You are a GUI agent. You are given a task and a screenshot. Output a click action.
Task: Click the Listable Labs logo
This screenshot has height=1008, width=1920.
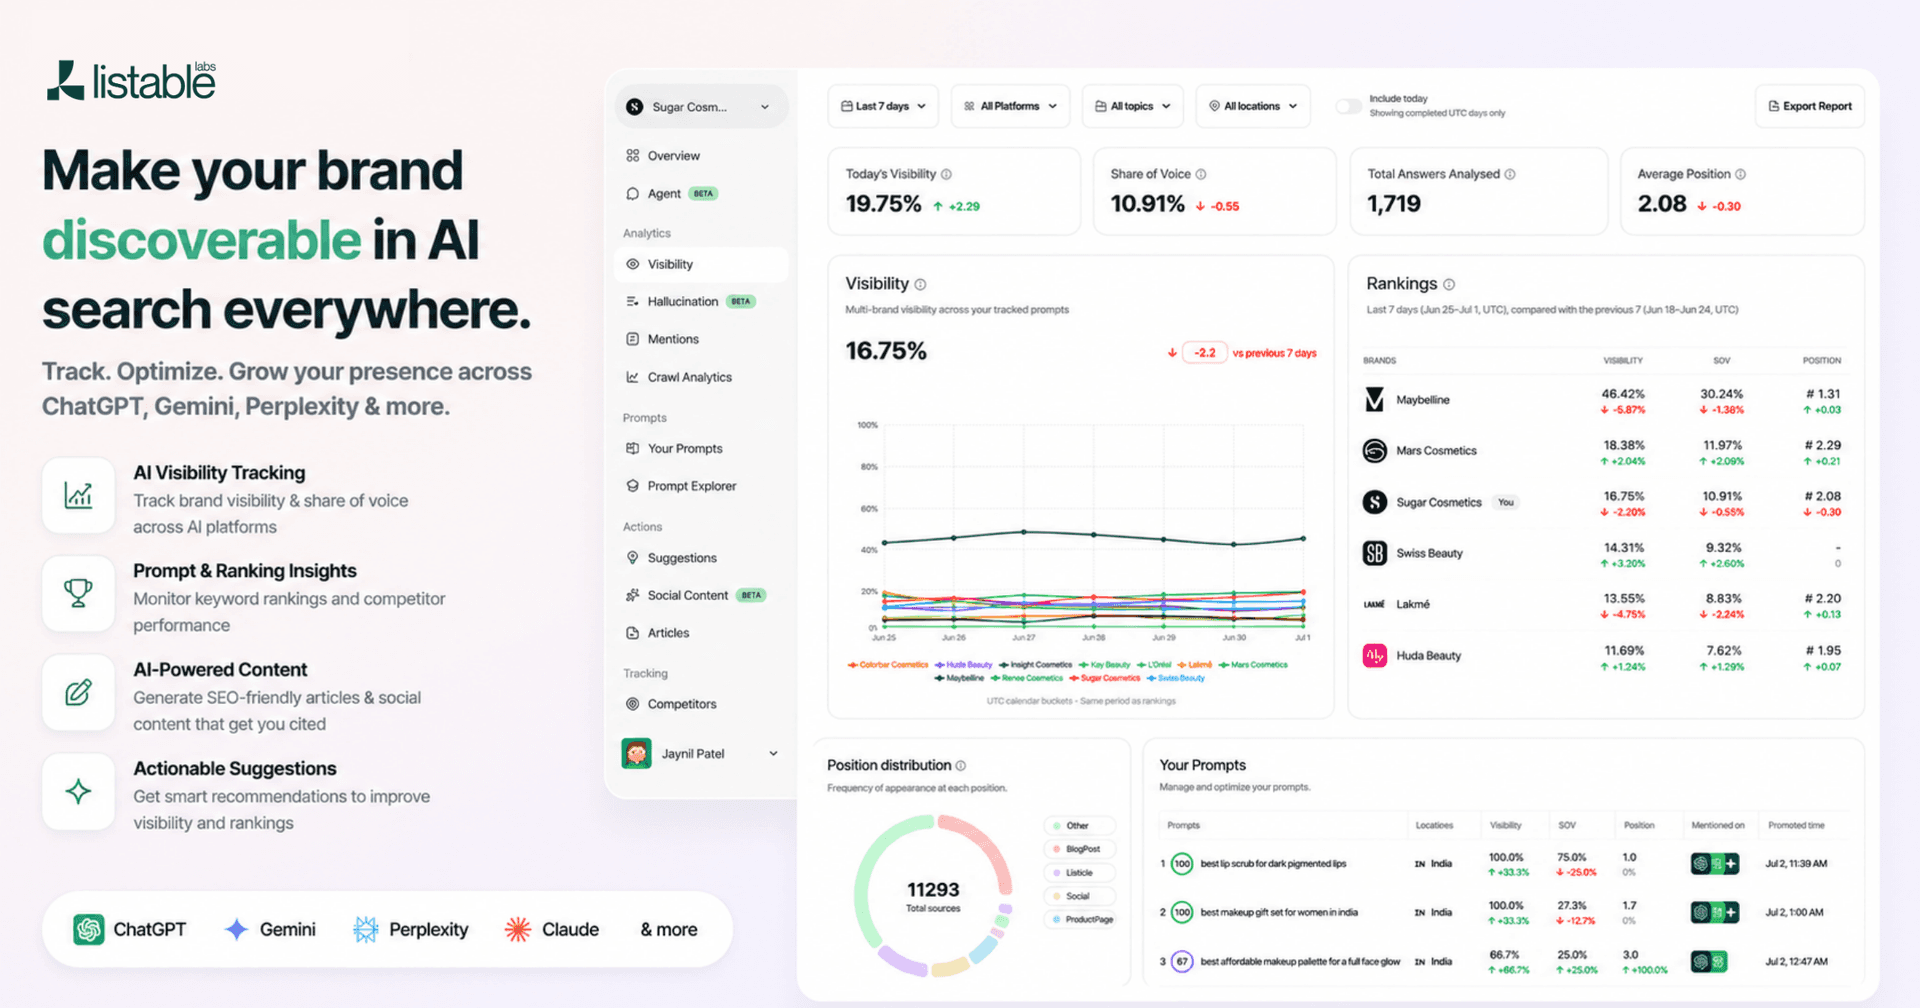pos(131,81)
